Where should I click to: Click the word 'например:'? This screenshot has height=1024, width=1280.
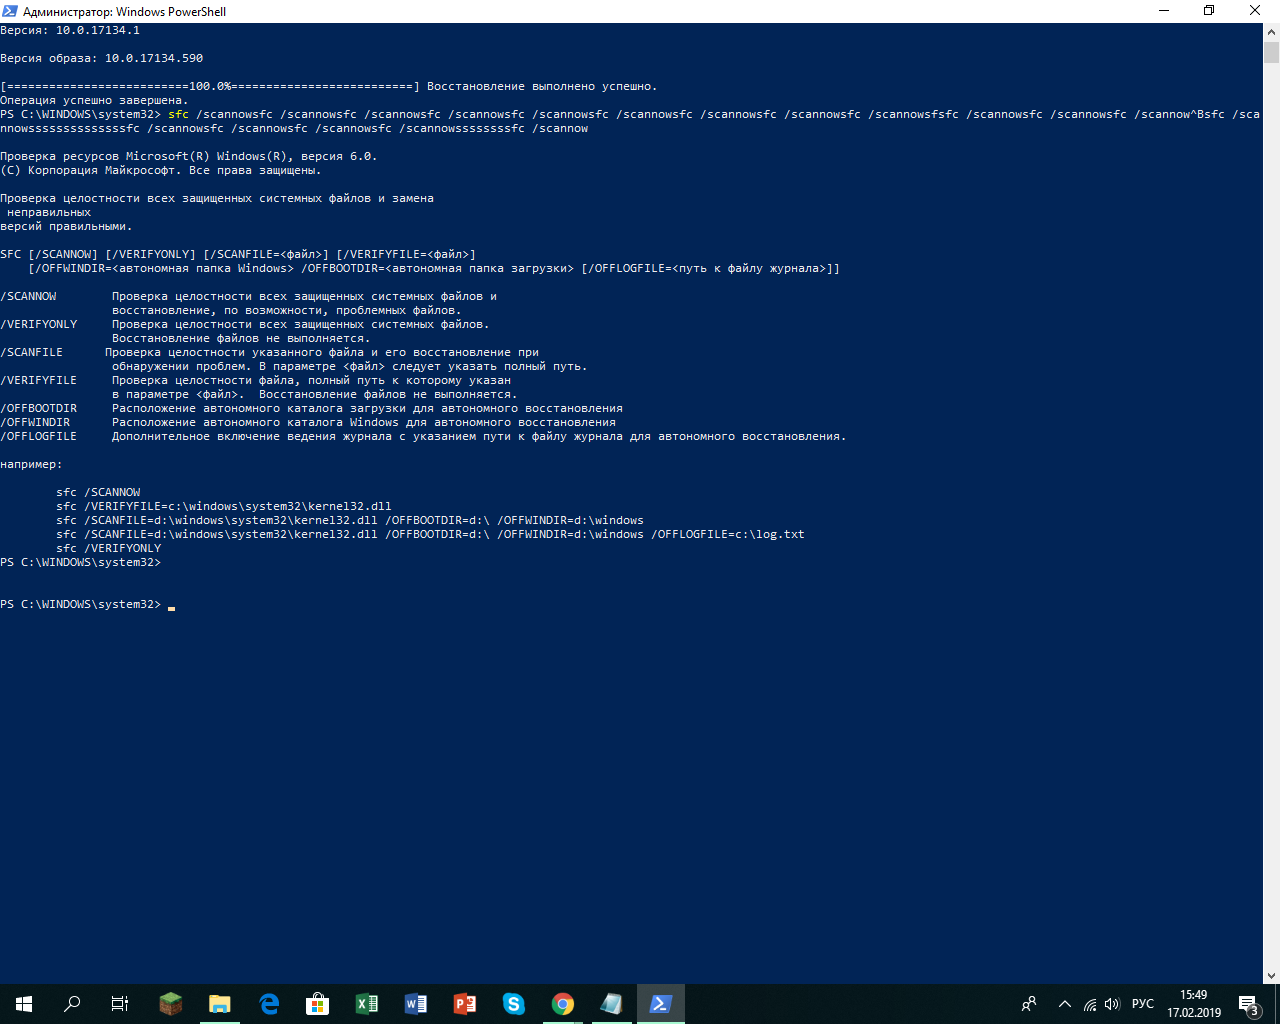pos(31,464)
